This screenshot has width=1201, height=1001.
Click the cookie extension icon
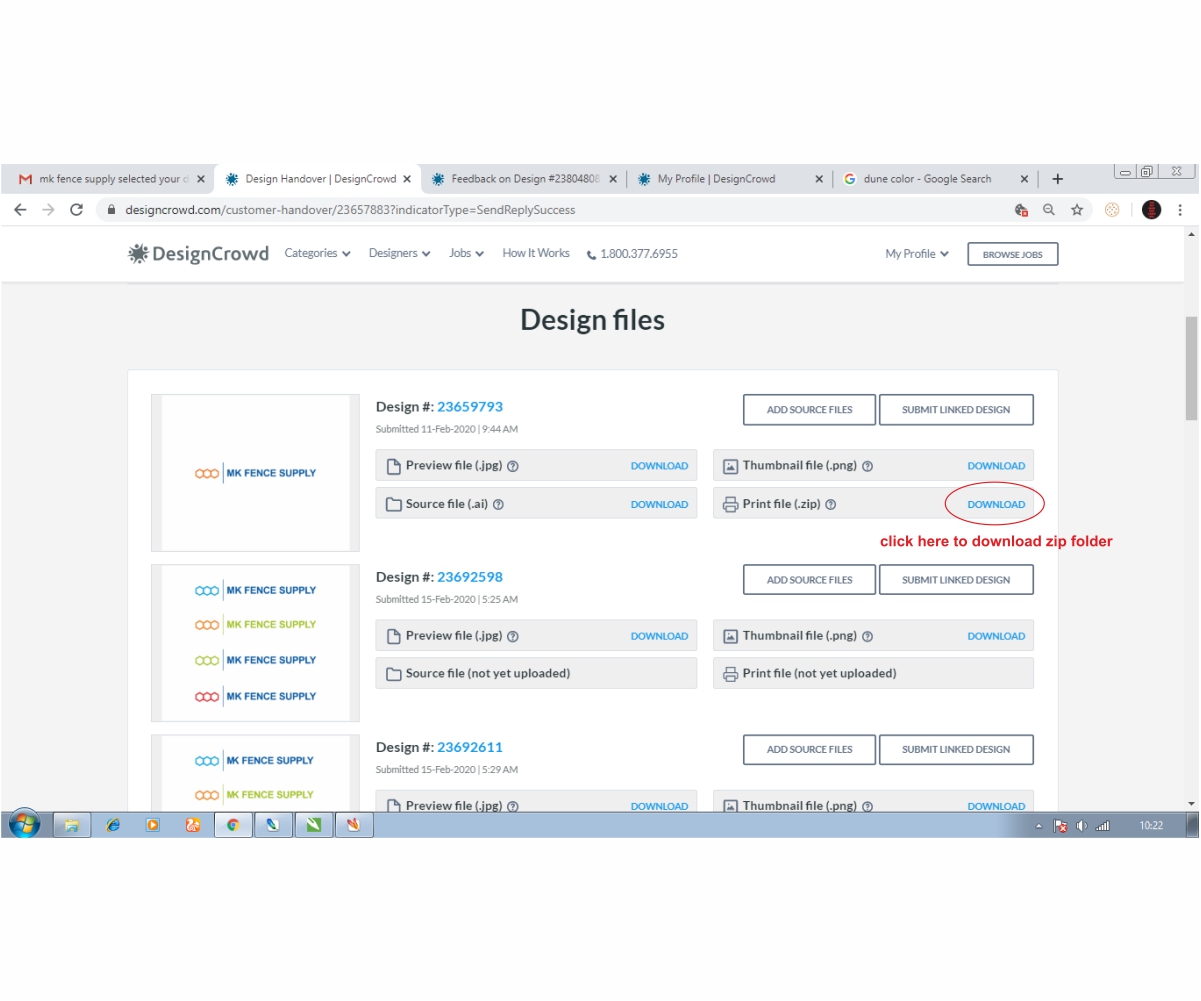1112,210
